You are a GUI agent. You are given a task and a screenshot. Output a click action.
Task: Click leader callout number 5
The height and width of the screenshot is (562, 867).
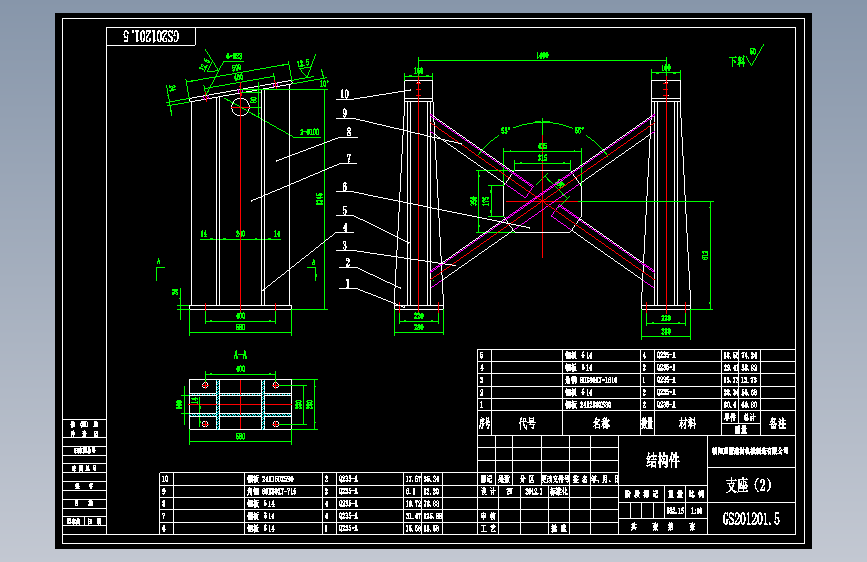point(344,210)
